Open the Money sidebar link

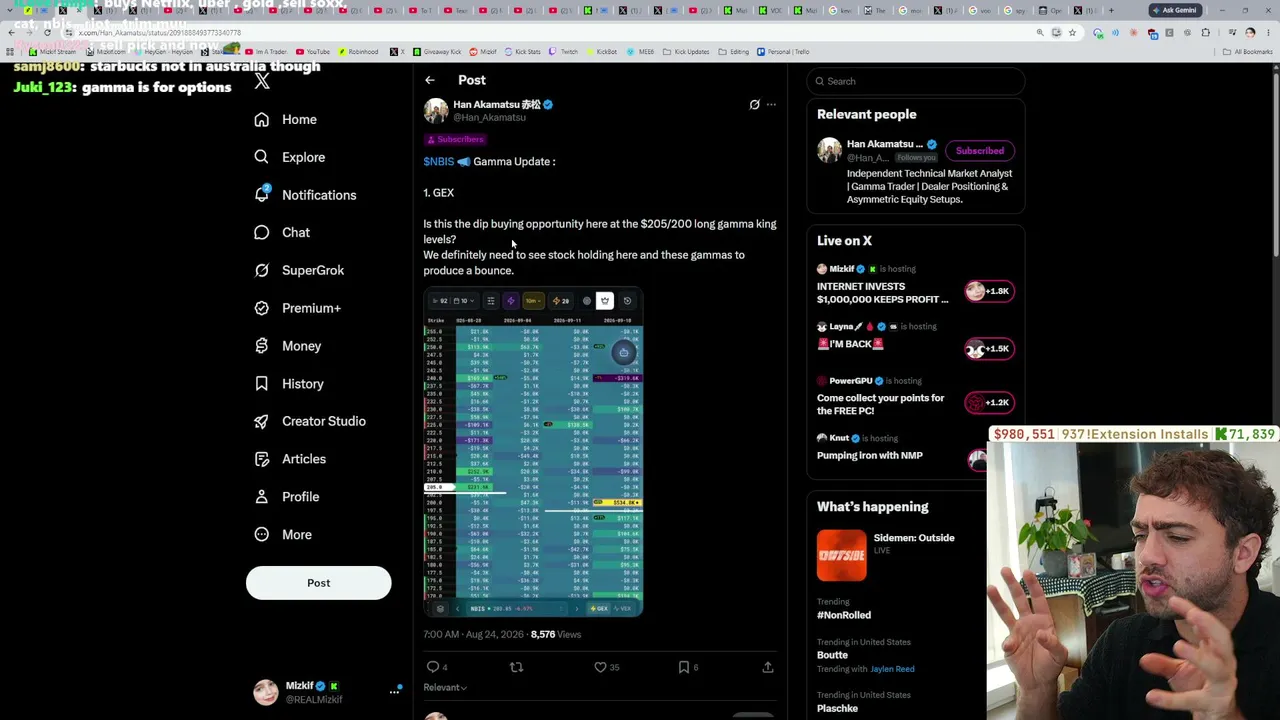301,346
